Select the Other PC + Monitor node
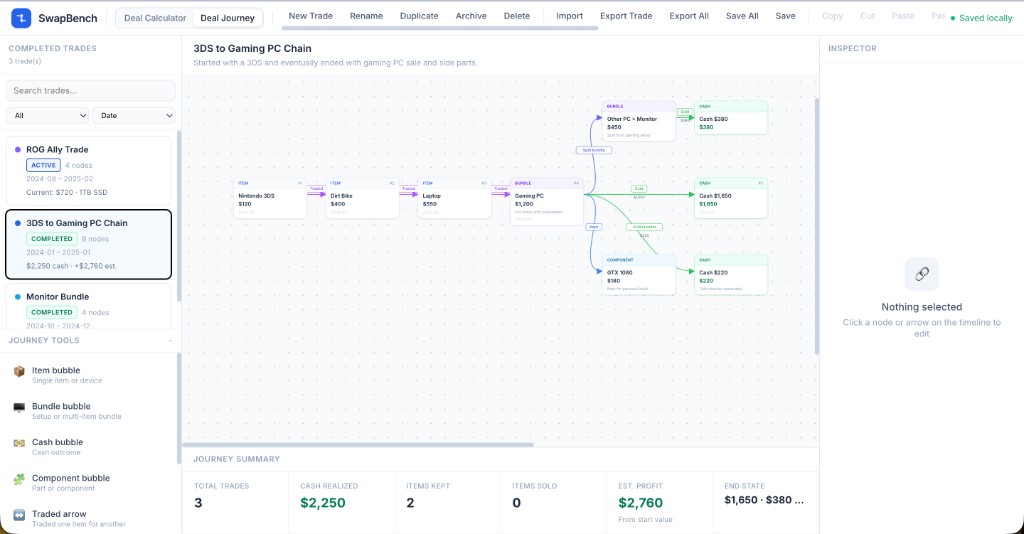This screenshot has height=534, width=1024. click(639, 121)
